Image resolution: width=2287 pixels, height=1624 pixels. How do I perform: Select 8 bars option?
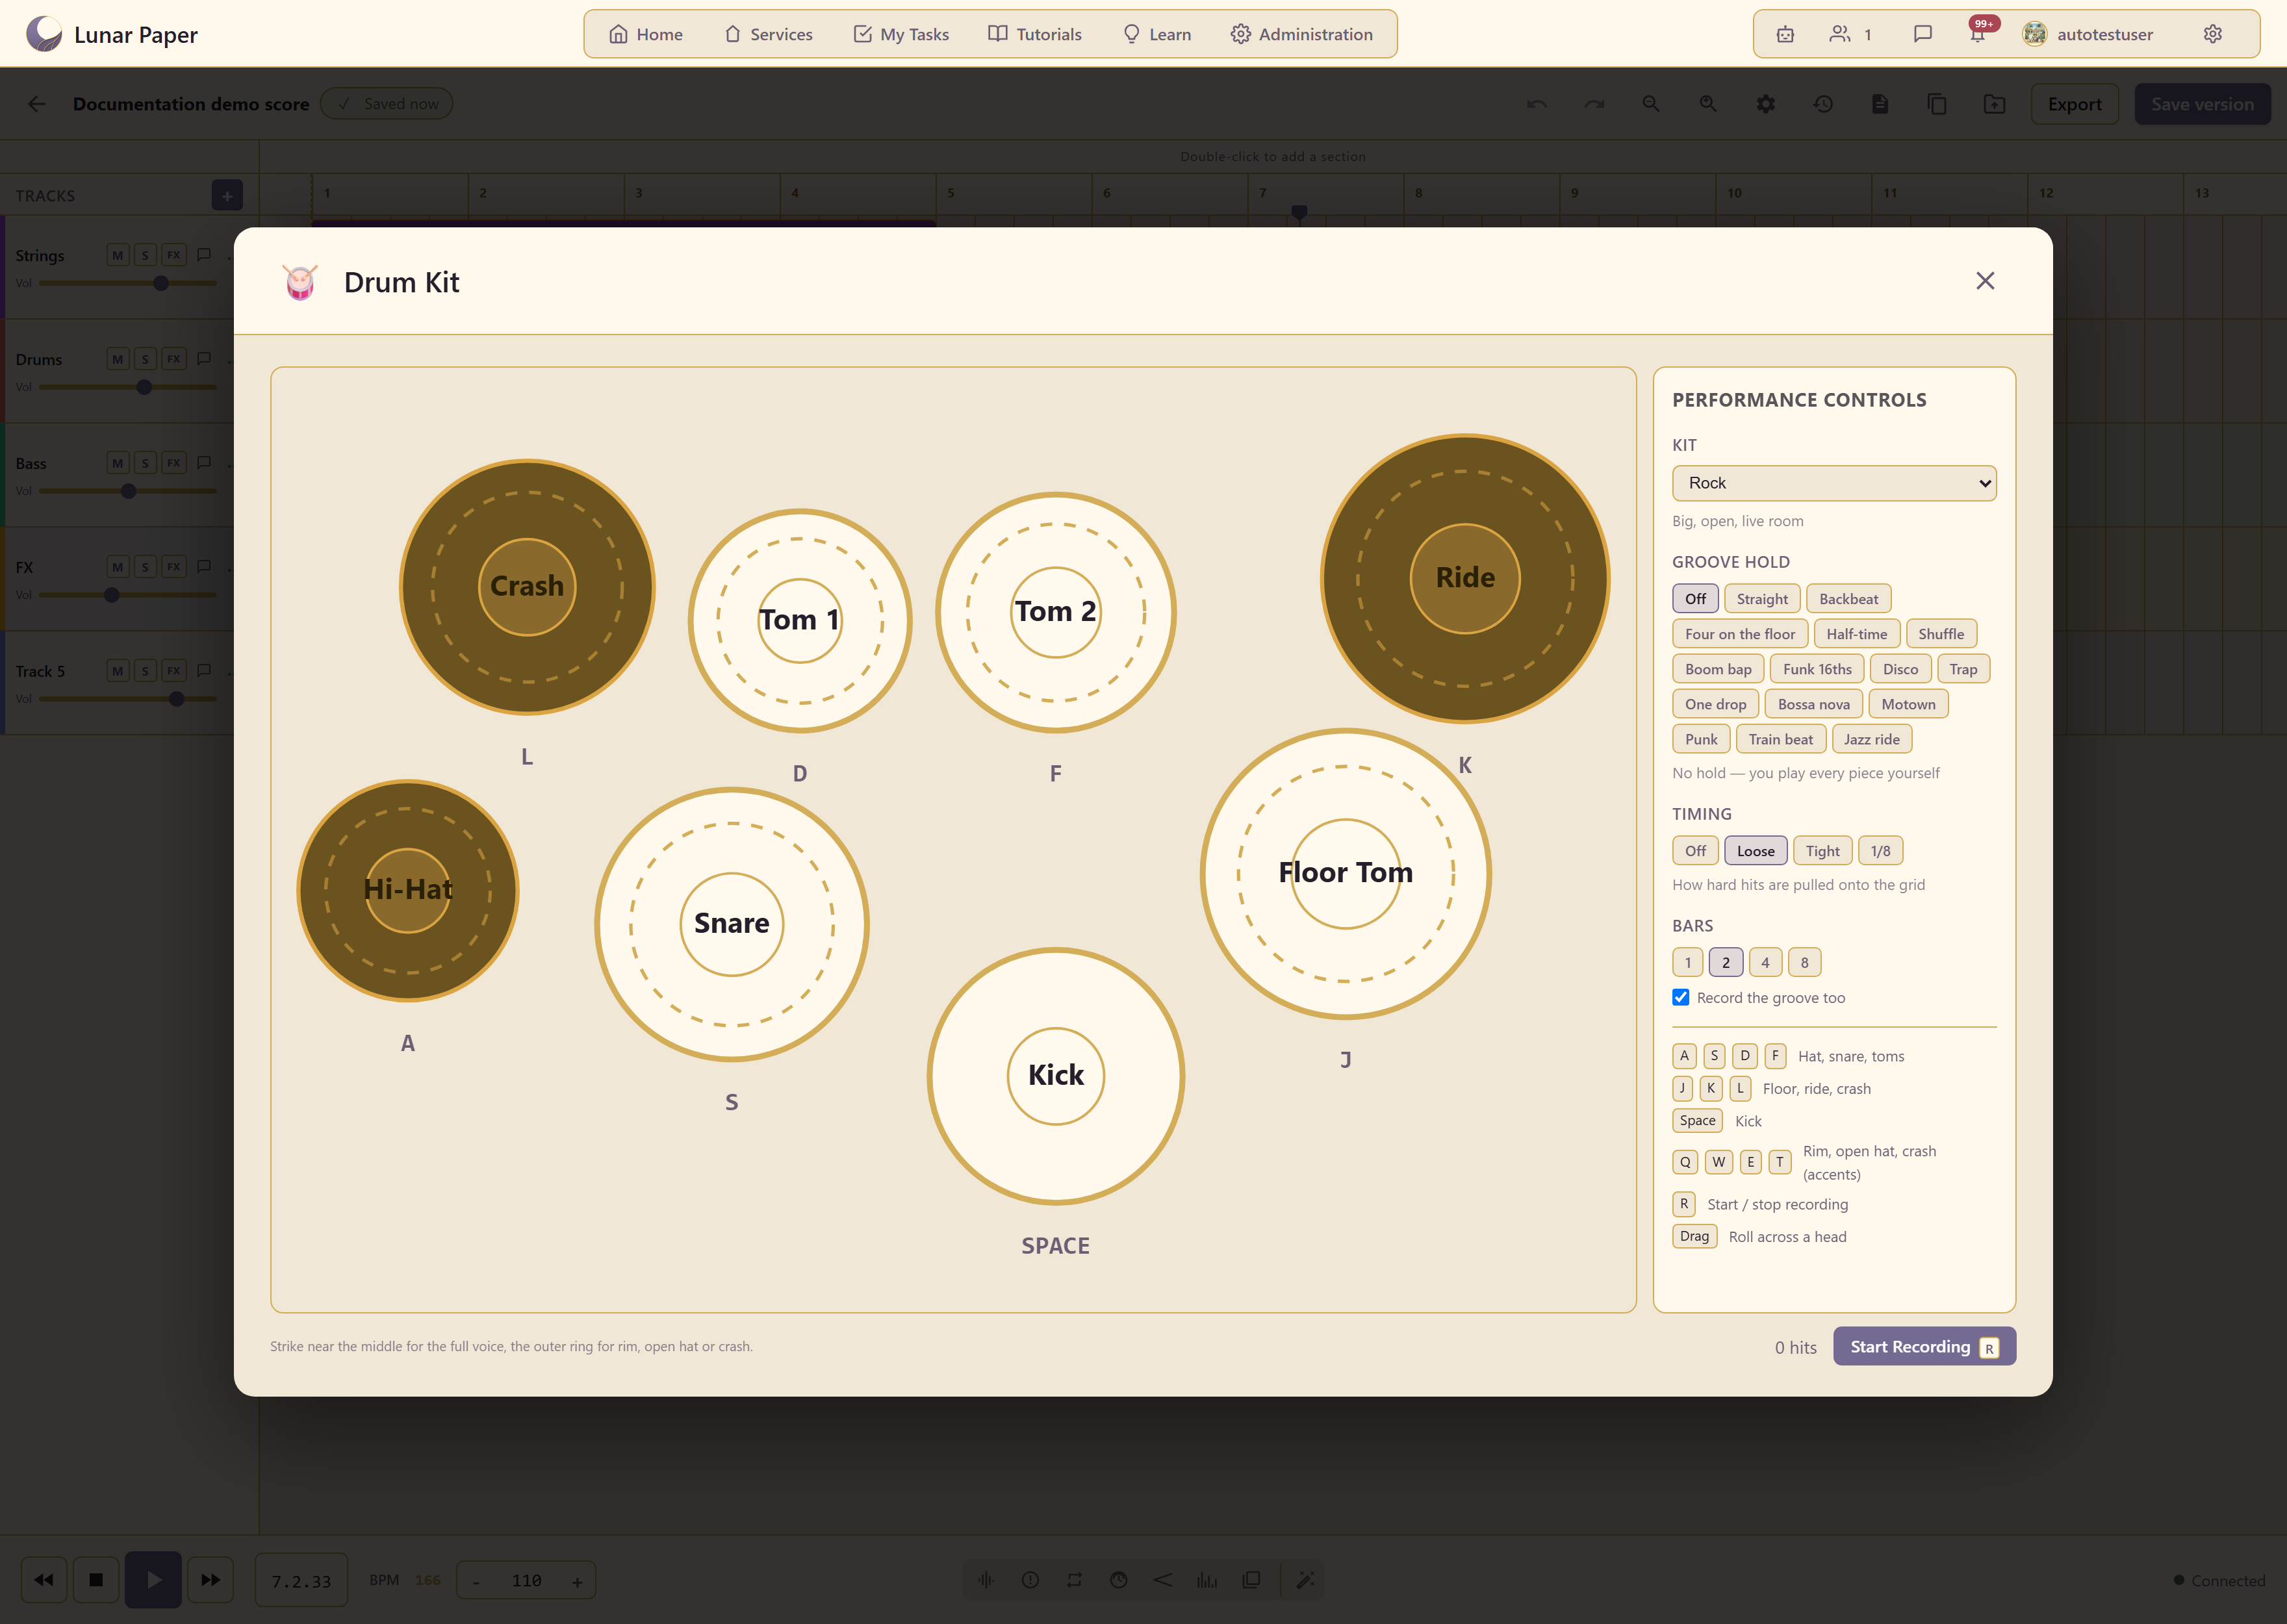(1804, 963)
